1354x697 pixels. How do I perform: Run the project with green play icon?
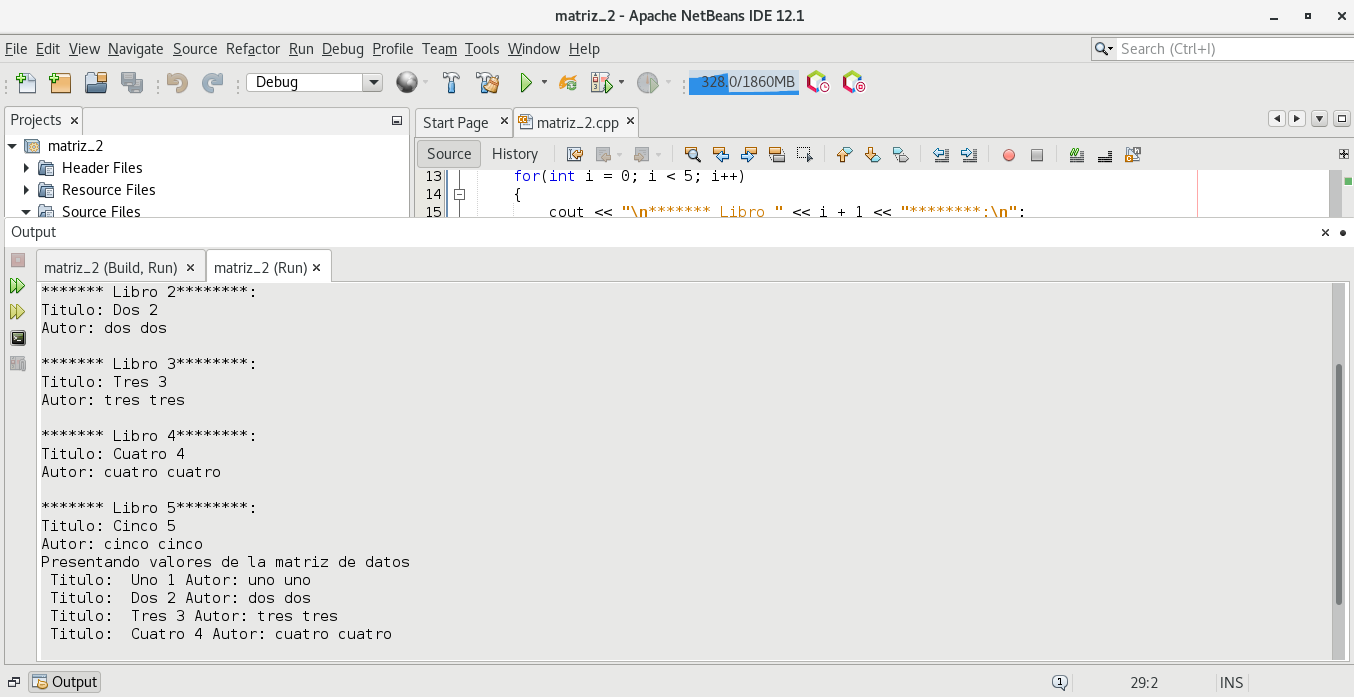[x=525, y=83]
